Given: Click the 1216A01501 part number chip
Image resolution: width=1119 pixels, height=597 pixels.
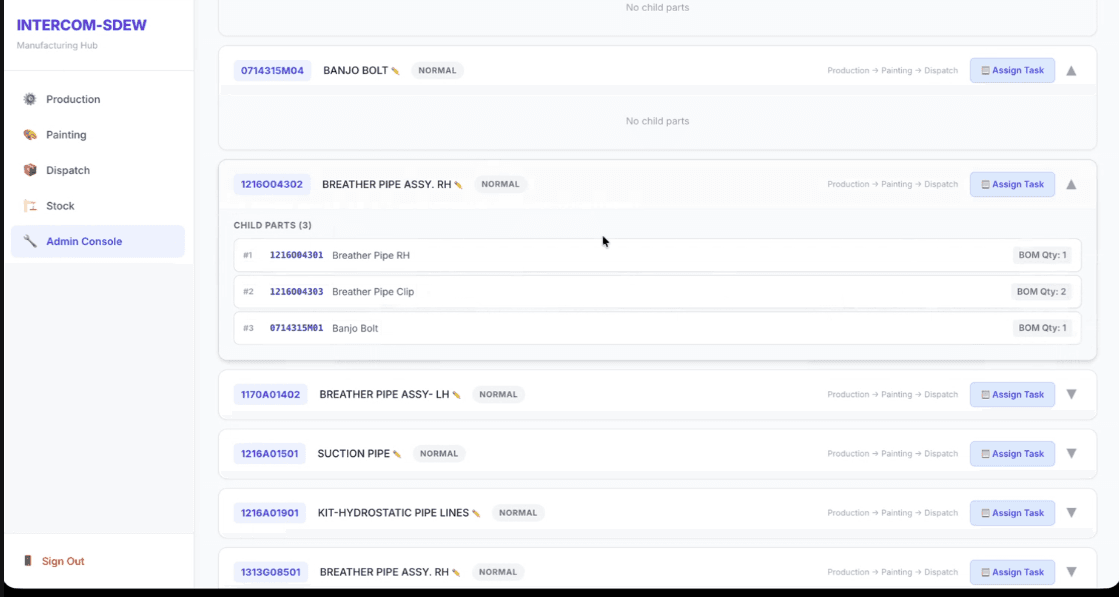Looking at the screenshot, I should click(x=269, y=454).
